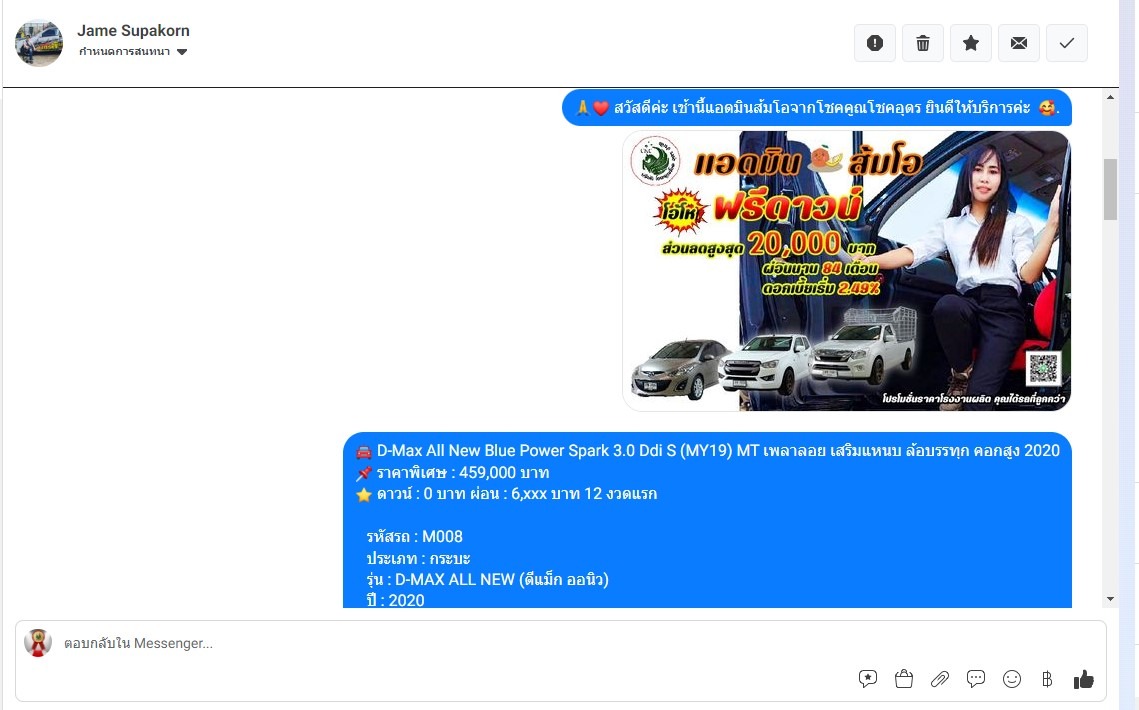Click the 'ดาวน์ : 0 บาท' installment line

(x=506, y=493)
